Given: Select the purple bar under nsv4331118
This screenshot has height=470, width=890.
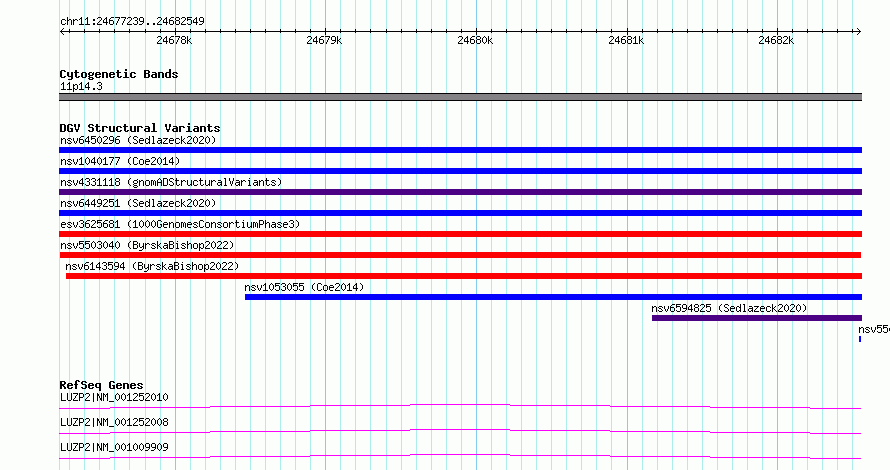Looking at the screenshot, I should [x=460, y=192].
